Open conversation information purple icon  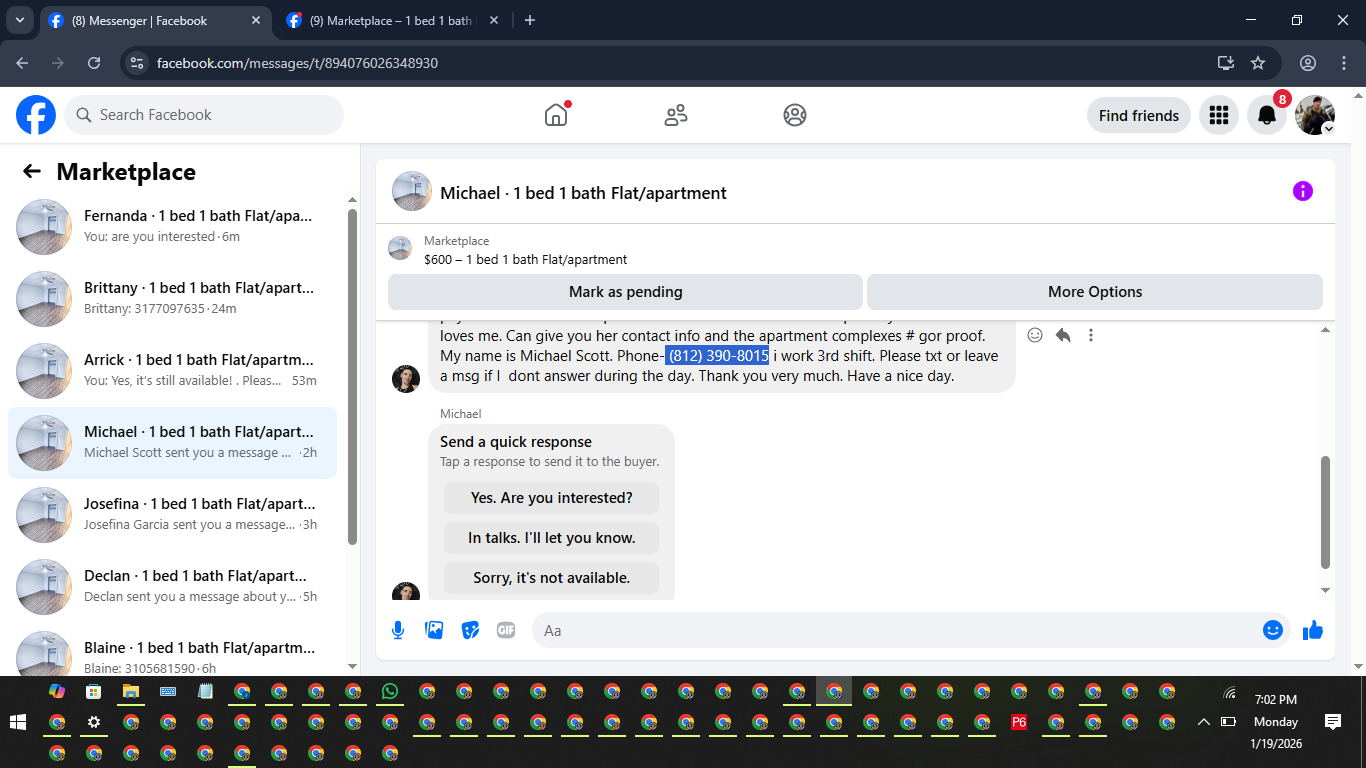point(1302,191)
